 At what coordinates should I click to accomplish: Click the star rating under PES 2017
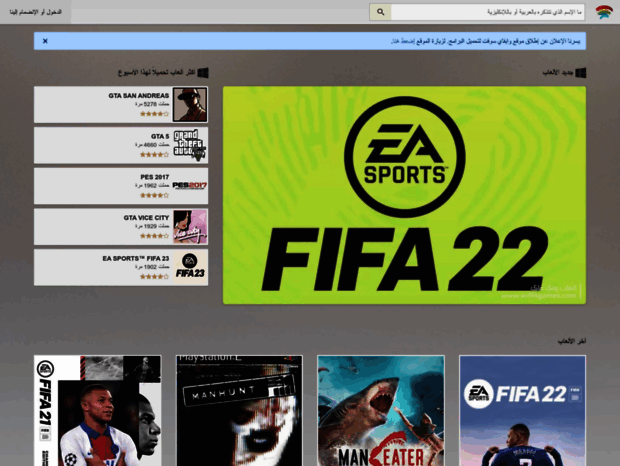pos(154,195)
